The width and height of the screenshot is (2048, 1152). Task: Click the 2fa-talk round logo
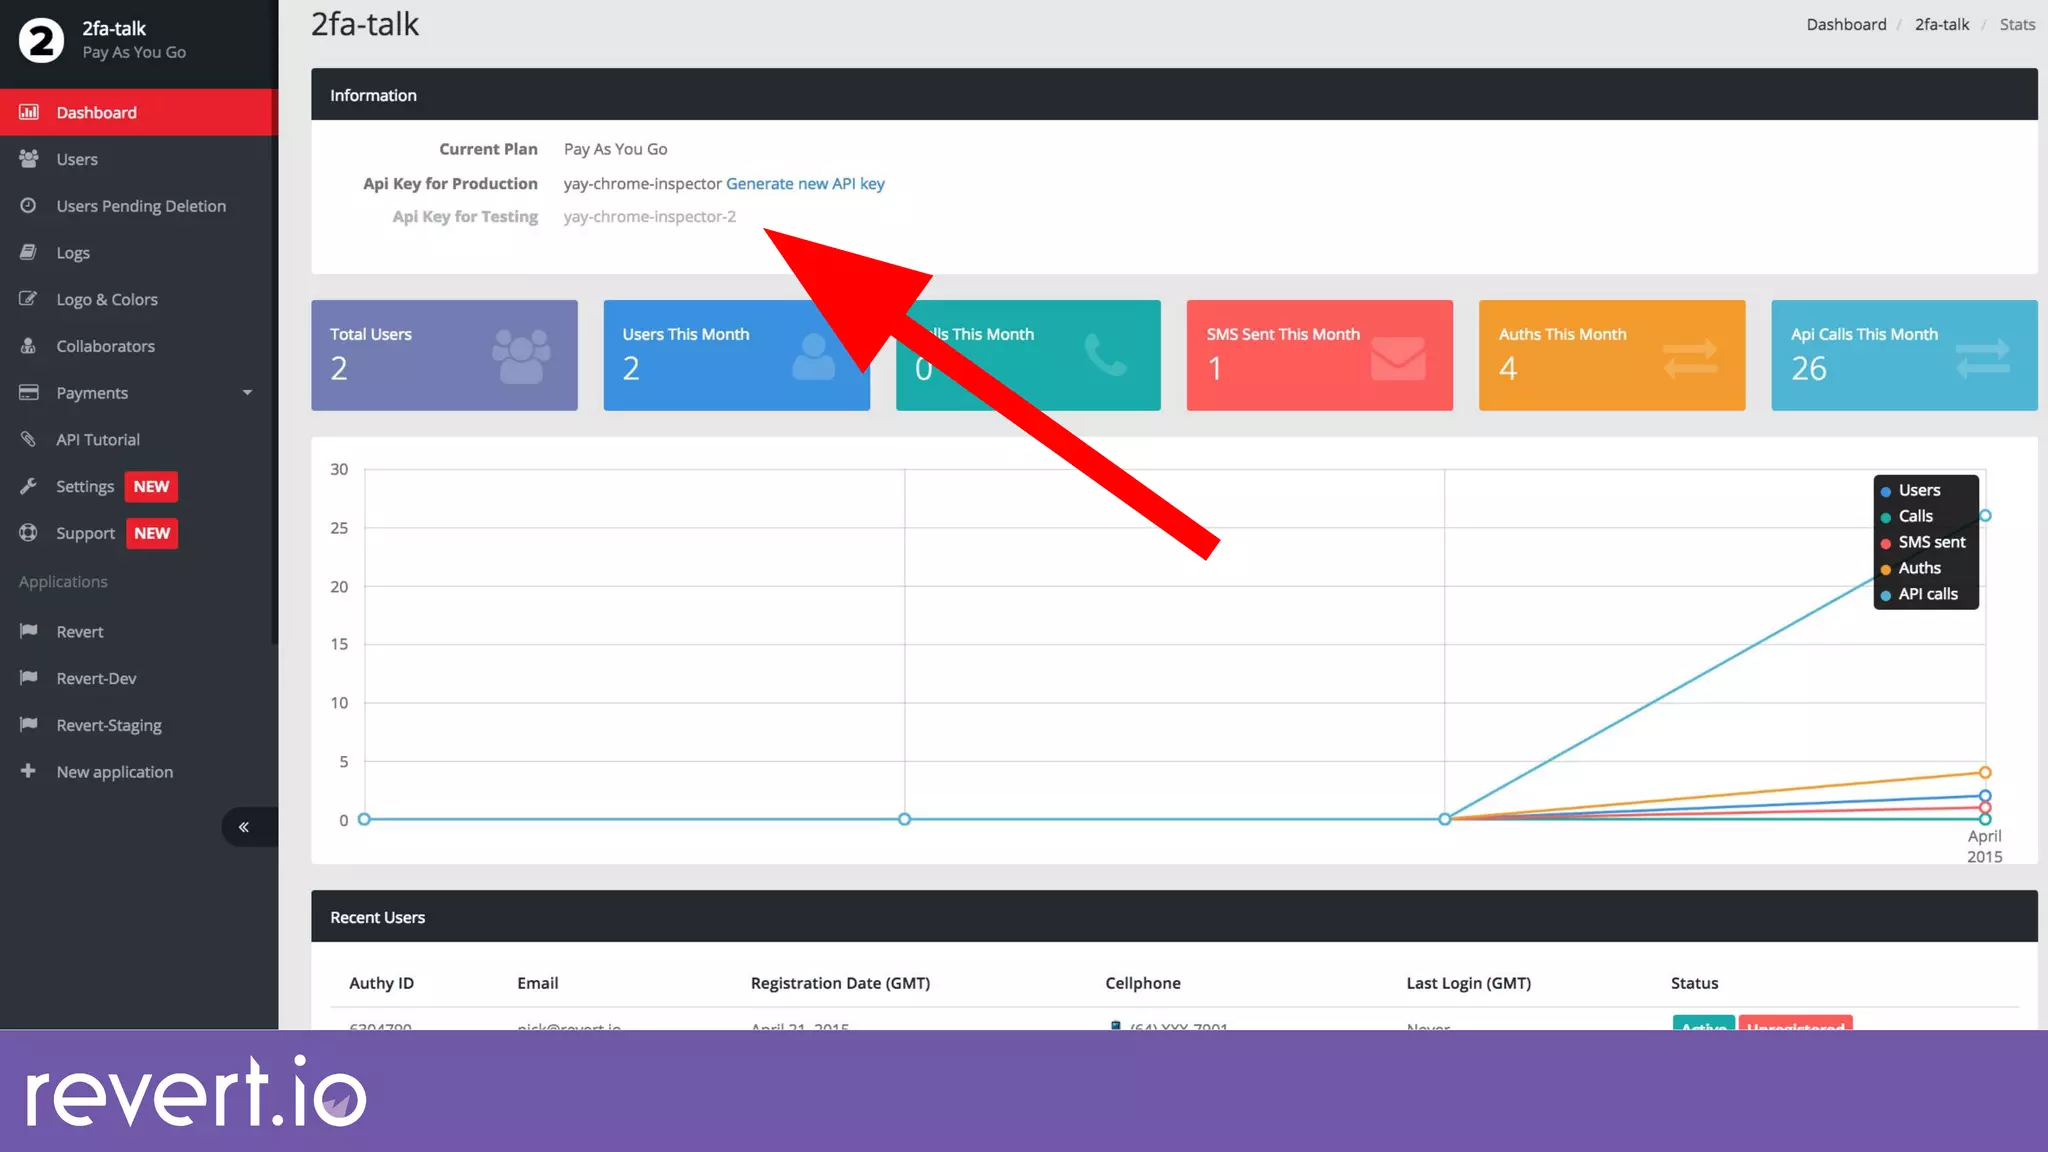[41, 40]
